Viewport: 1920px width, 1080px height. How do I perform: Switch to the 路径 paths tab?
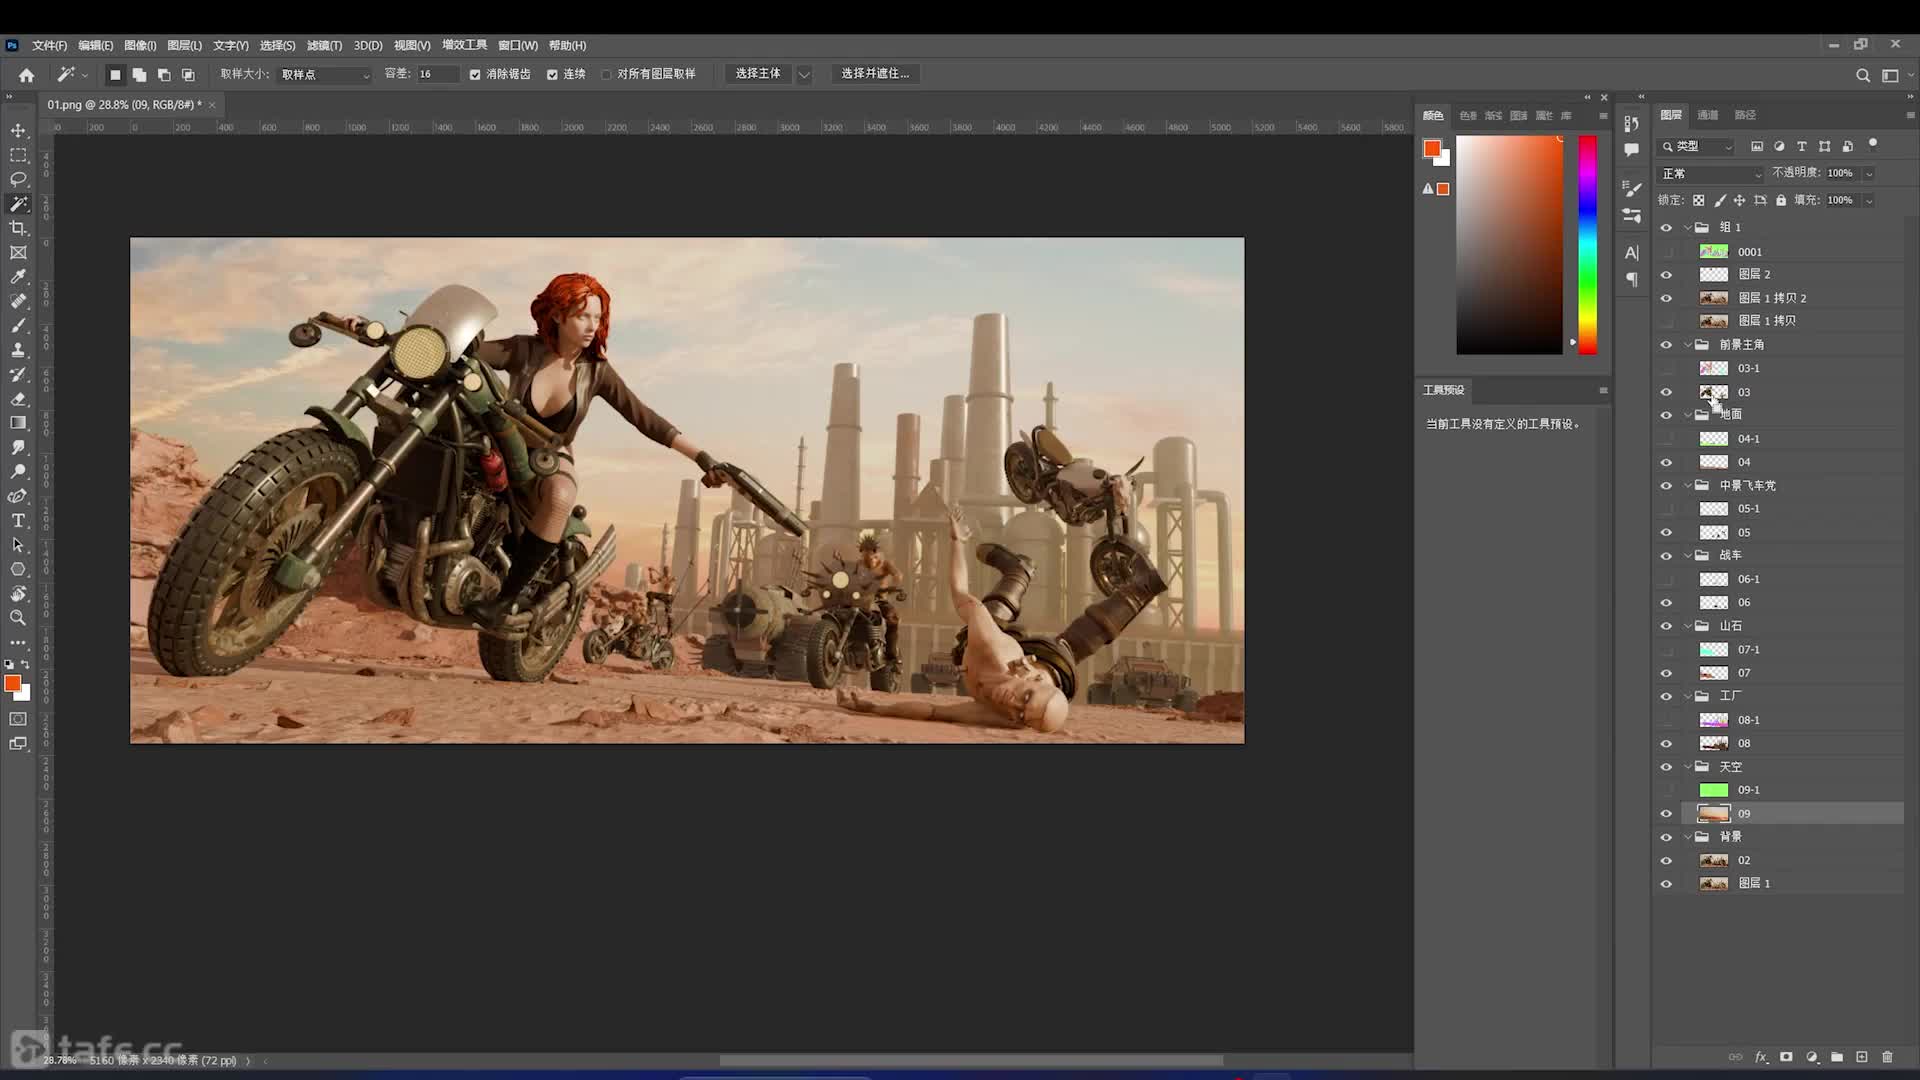click(1745, 116)
